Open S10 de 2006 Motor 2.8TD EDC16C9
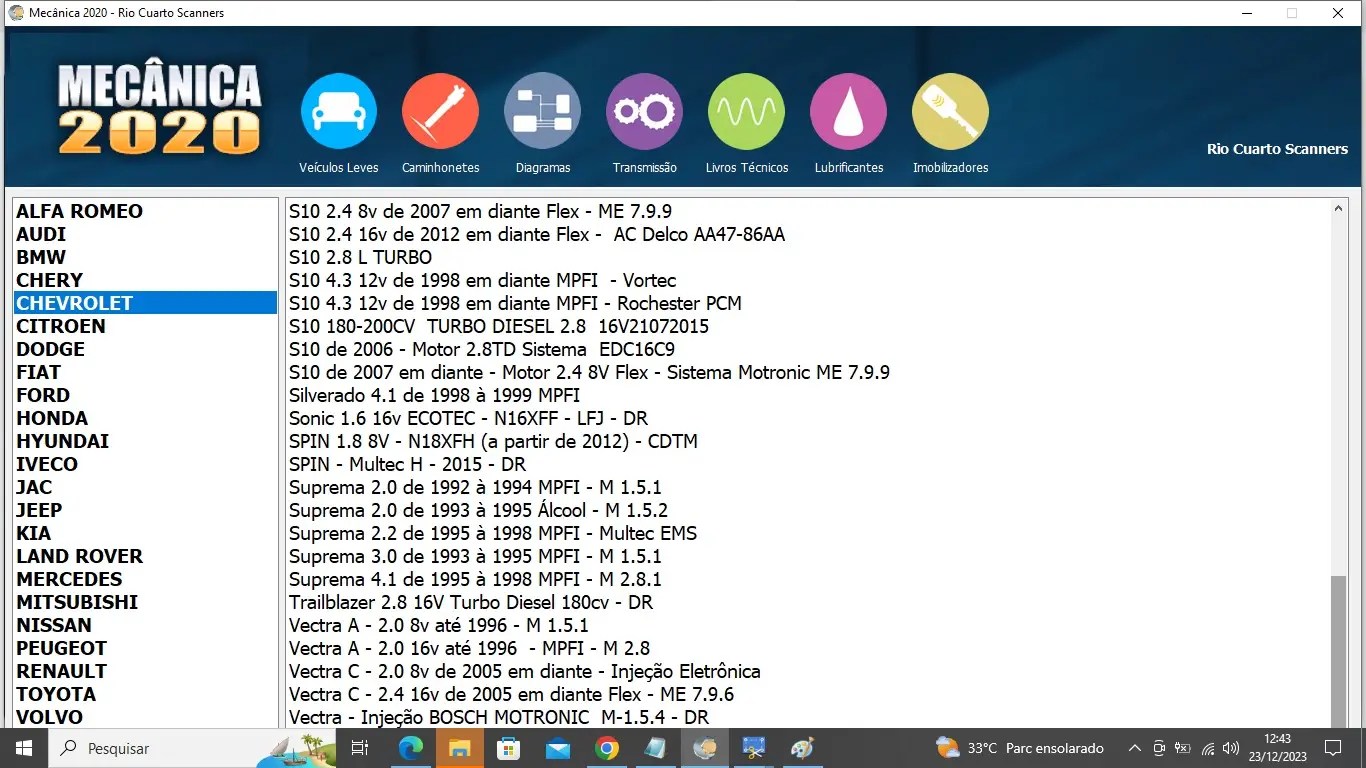 (482, 349)
